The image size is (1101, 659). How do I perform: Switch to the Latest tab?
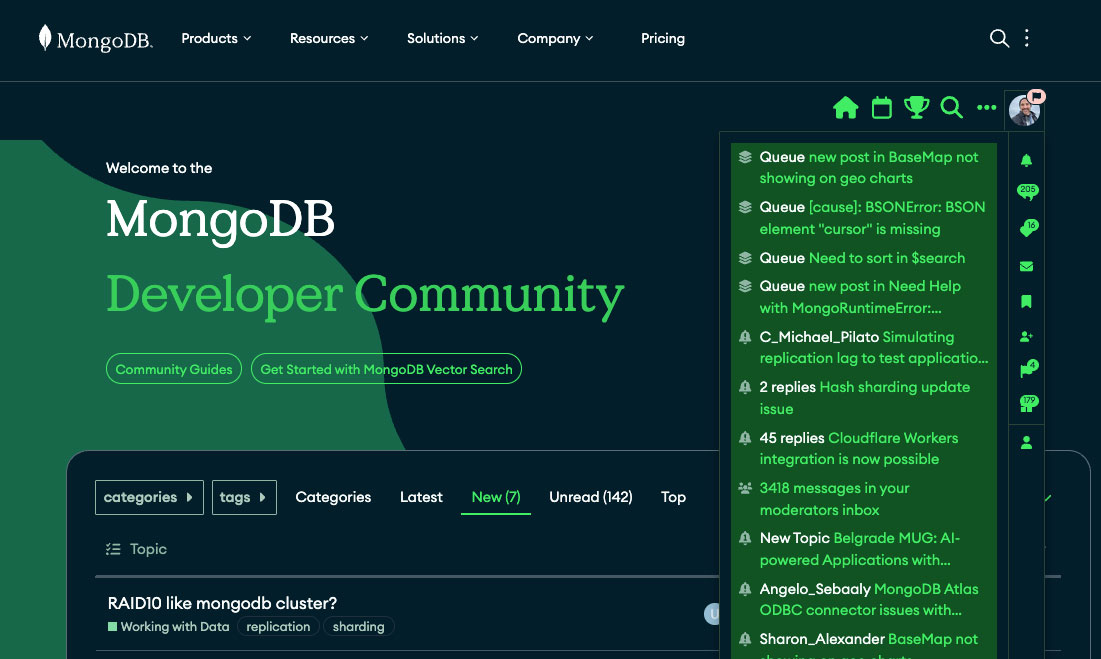pyautogui.click(x=421, y=497)
